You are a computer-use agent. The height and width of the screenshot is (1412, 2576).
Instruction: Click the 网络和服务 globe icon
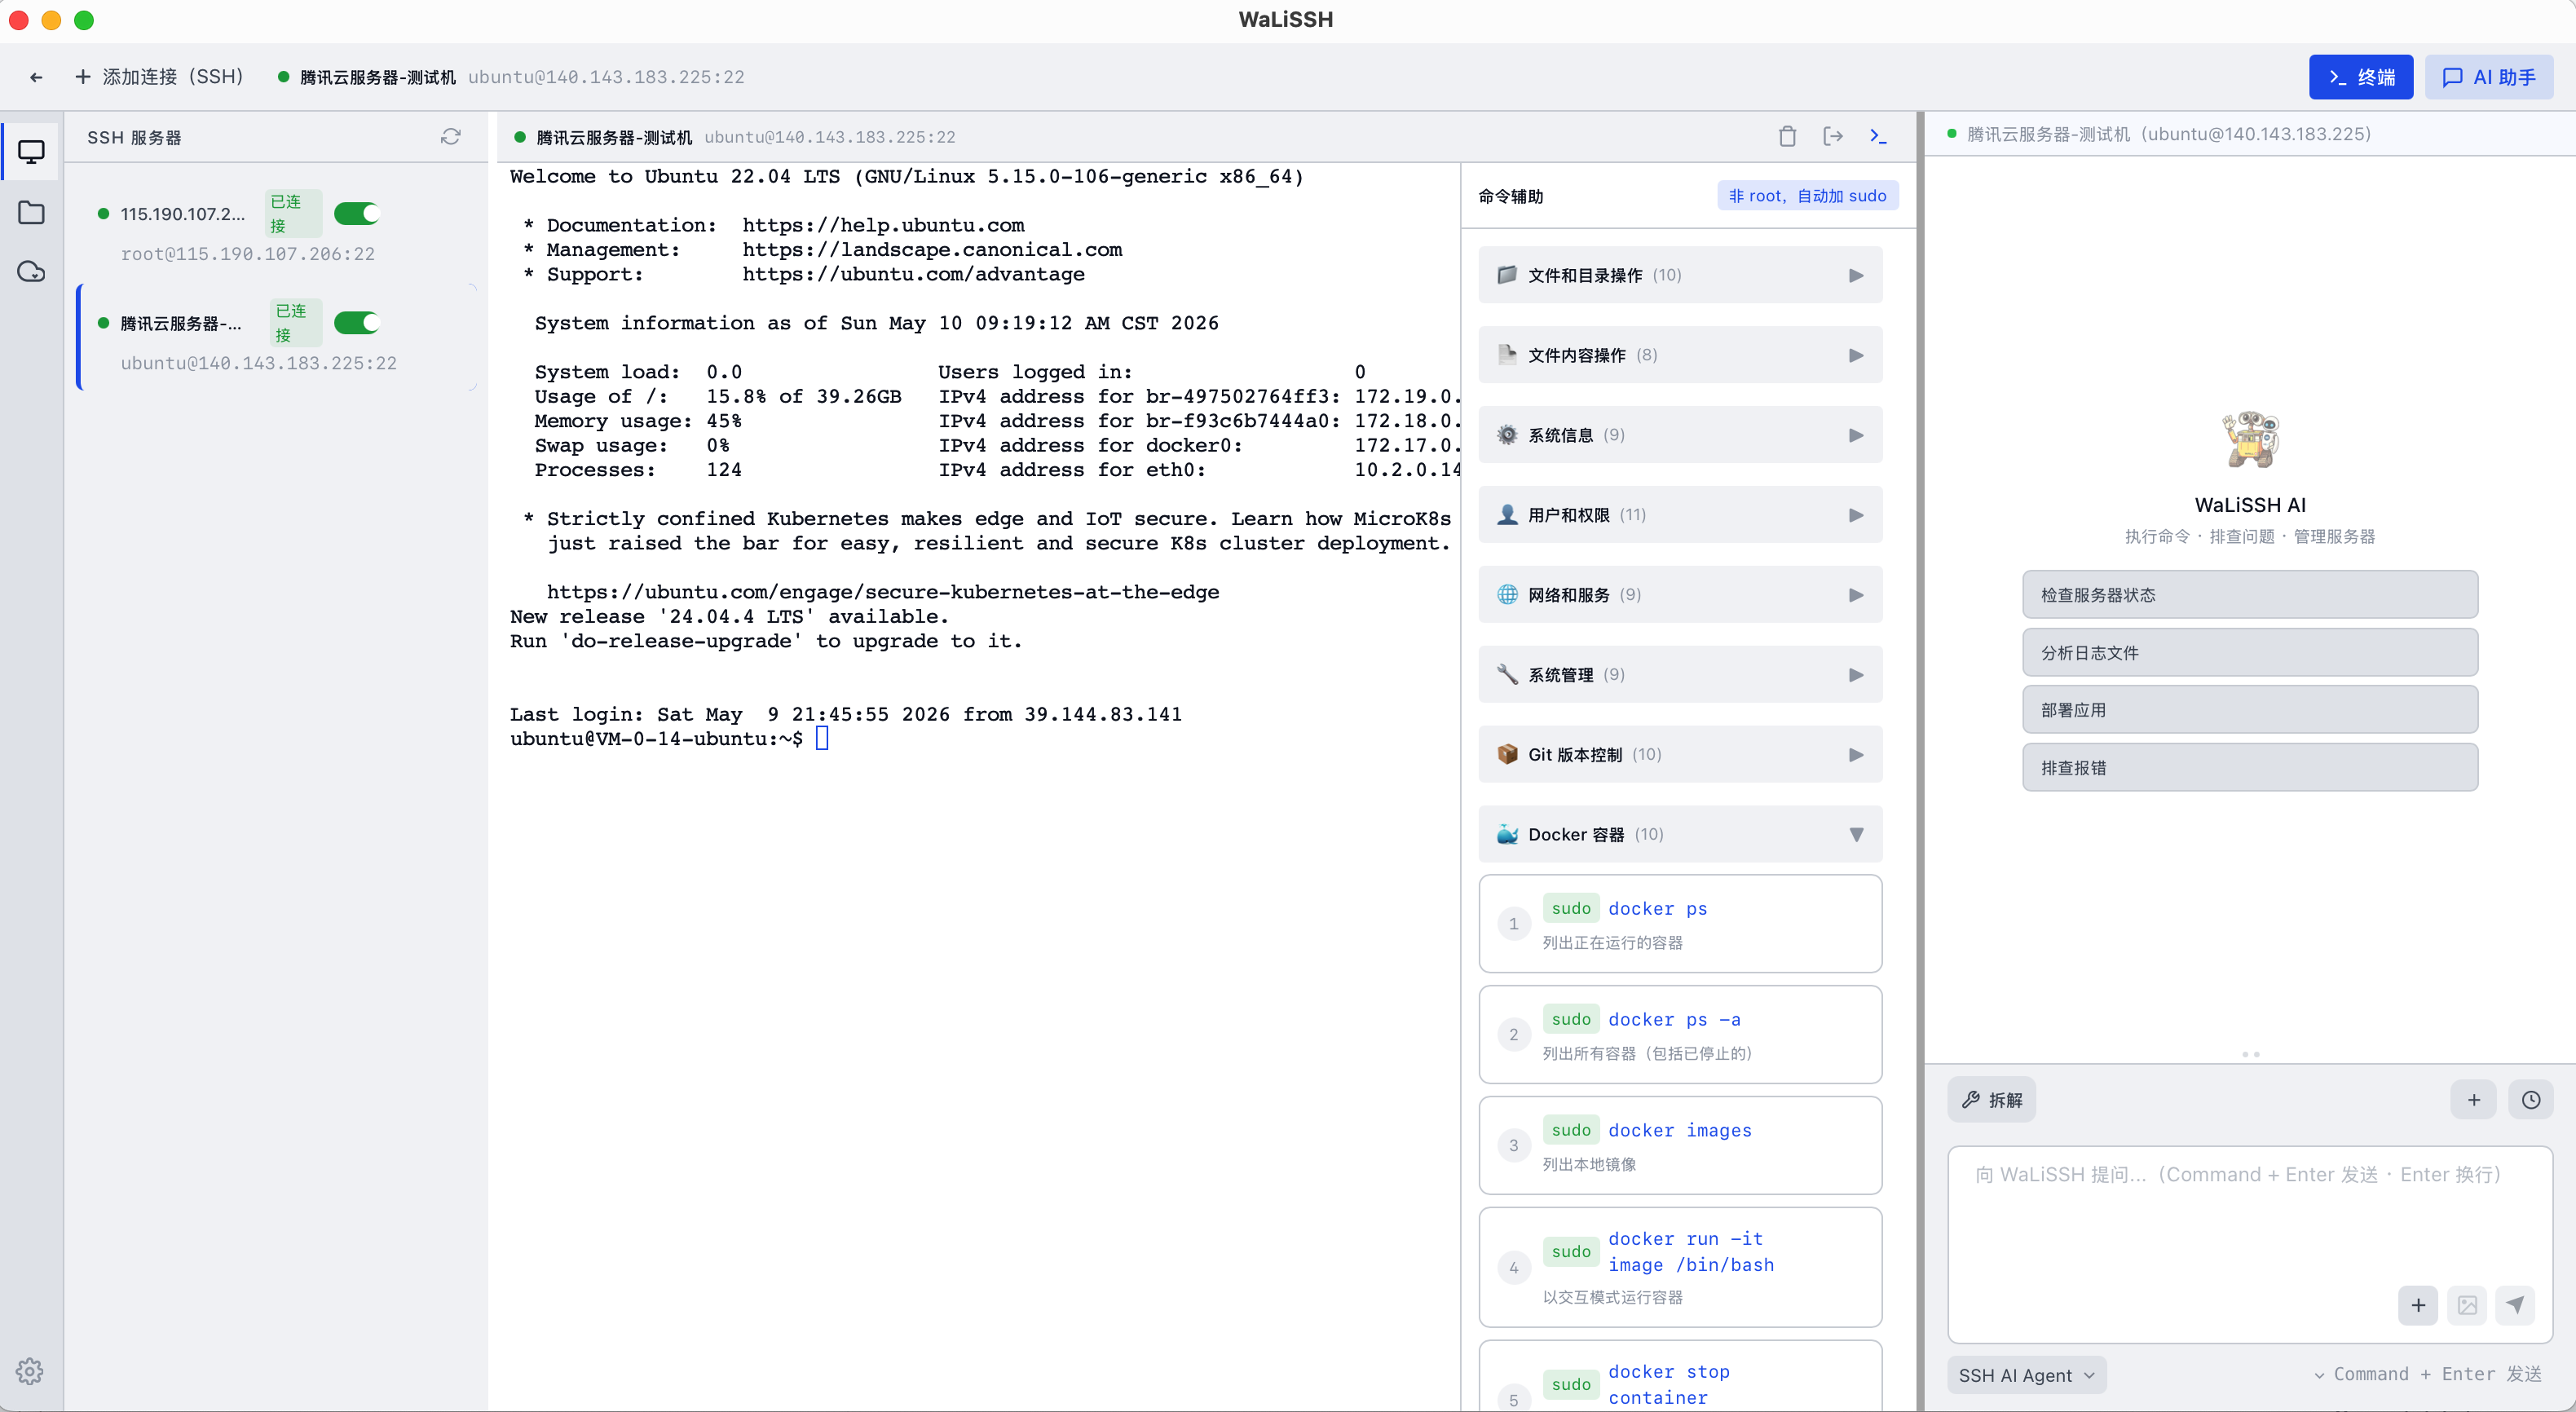pyautogui.click(x=1507, y=595)
